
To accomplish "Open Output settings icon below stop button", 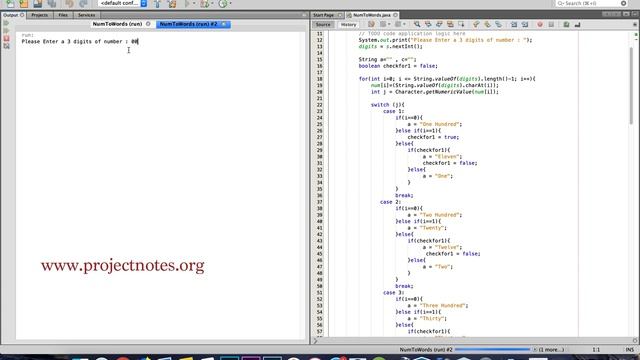I will [7, 46].
